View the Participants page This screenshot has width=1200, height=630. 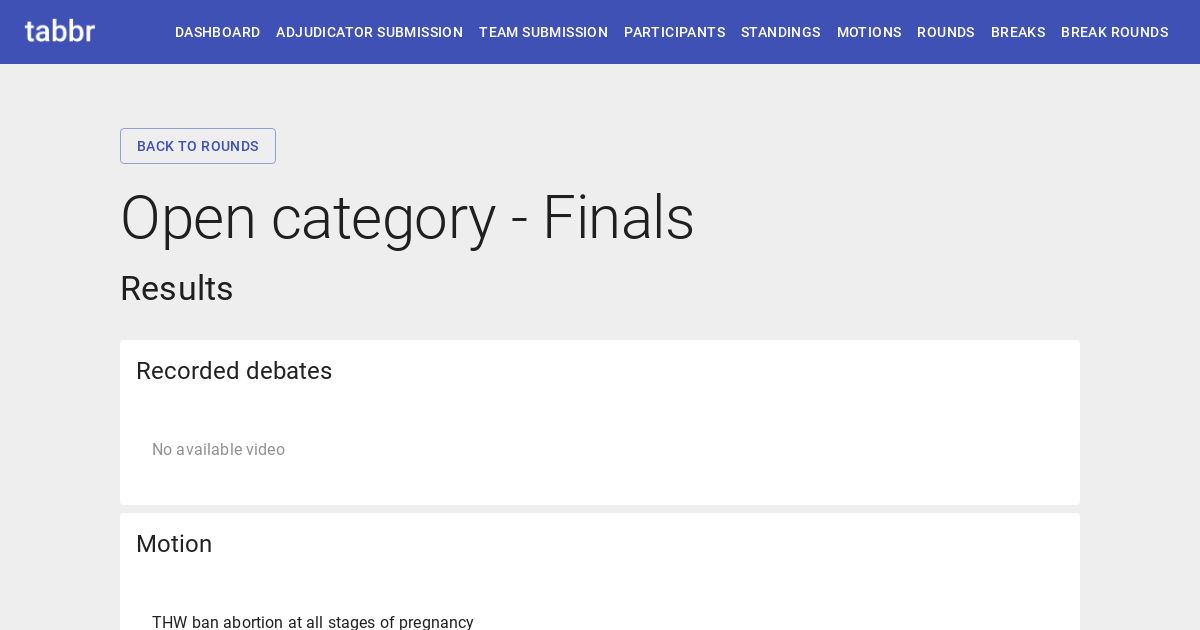tap(674, 32)
